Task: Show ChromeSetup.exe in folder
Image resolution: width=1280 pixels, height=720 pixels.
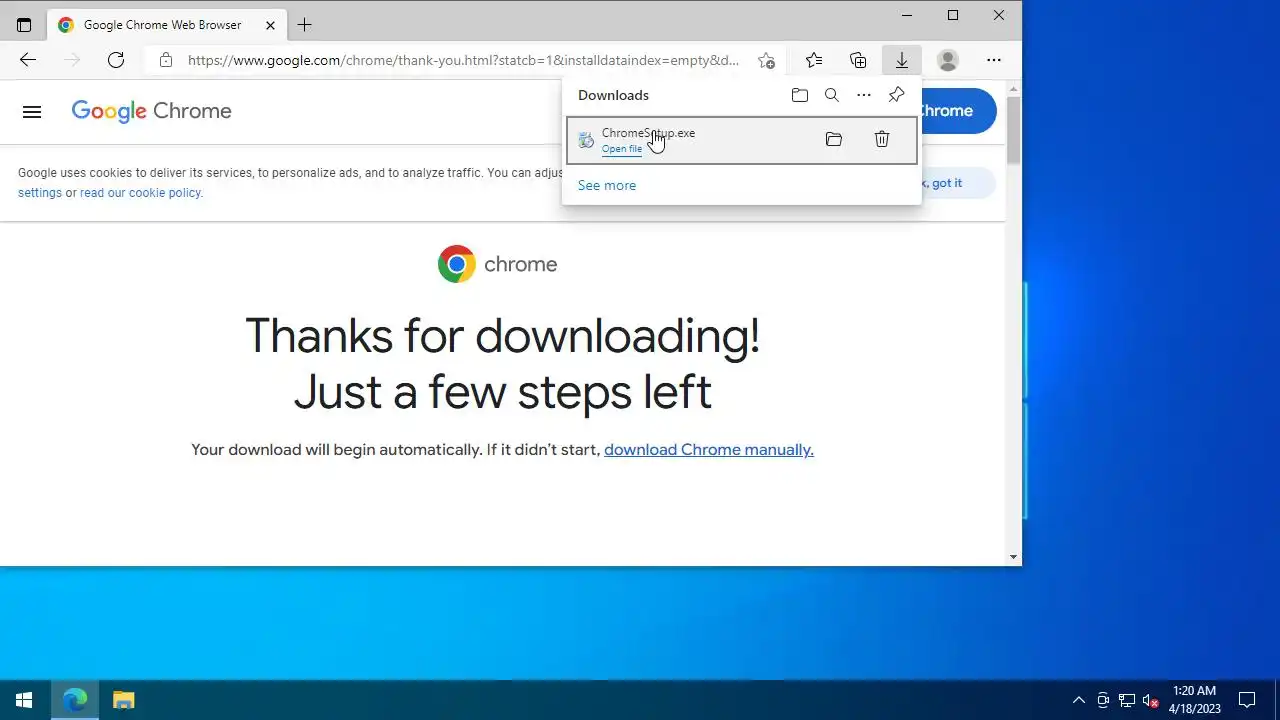Action: (834, 139)
